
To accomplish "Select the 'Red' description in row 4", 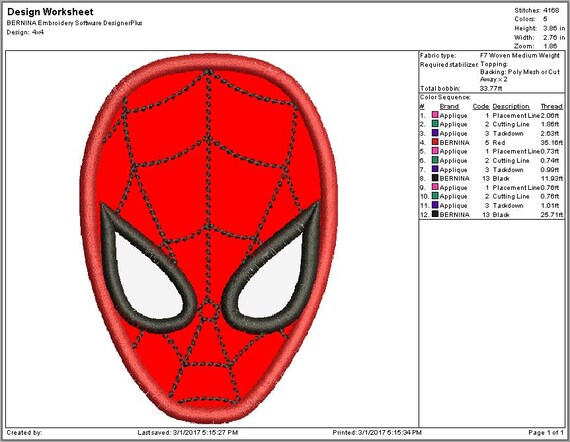I will [499, 142].
